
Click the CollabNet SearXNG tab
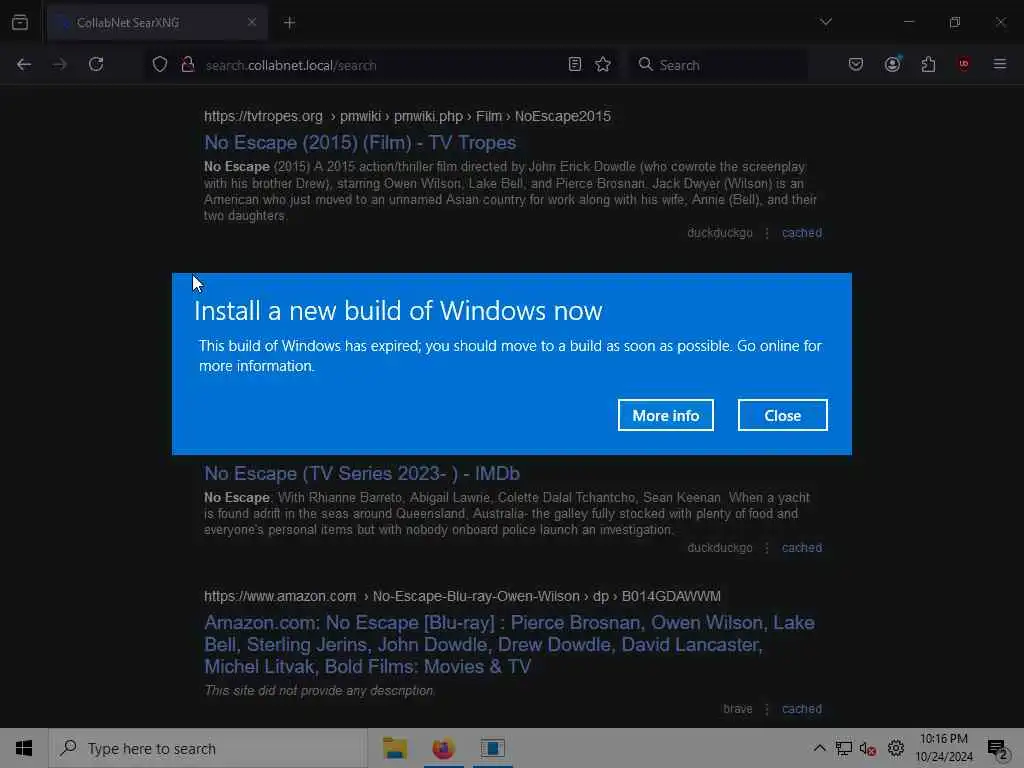coord(157,22)
